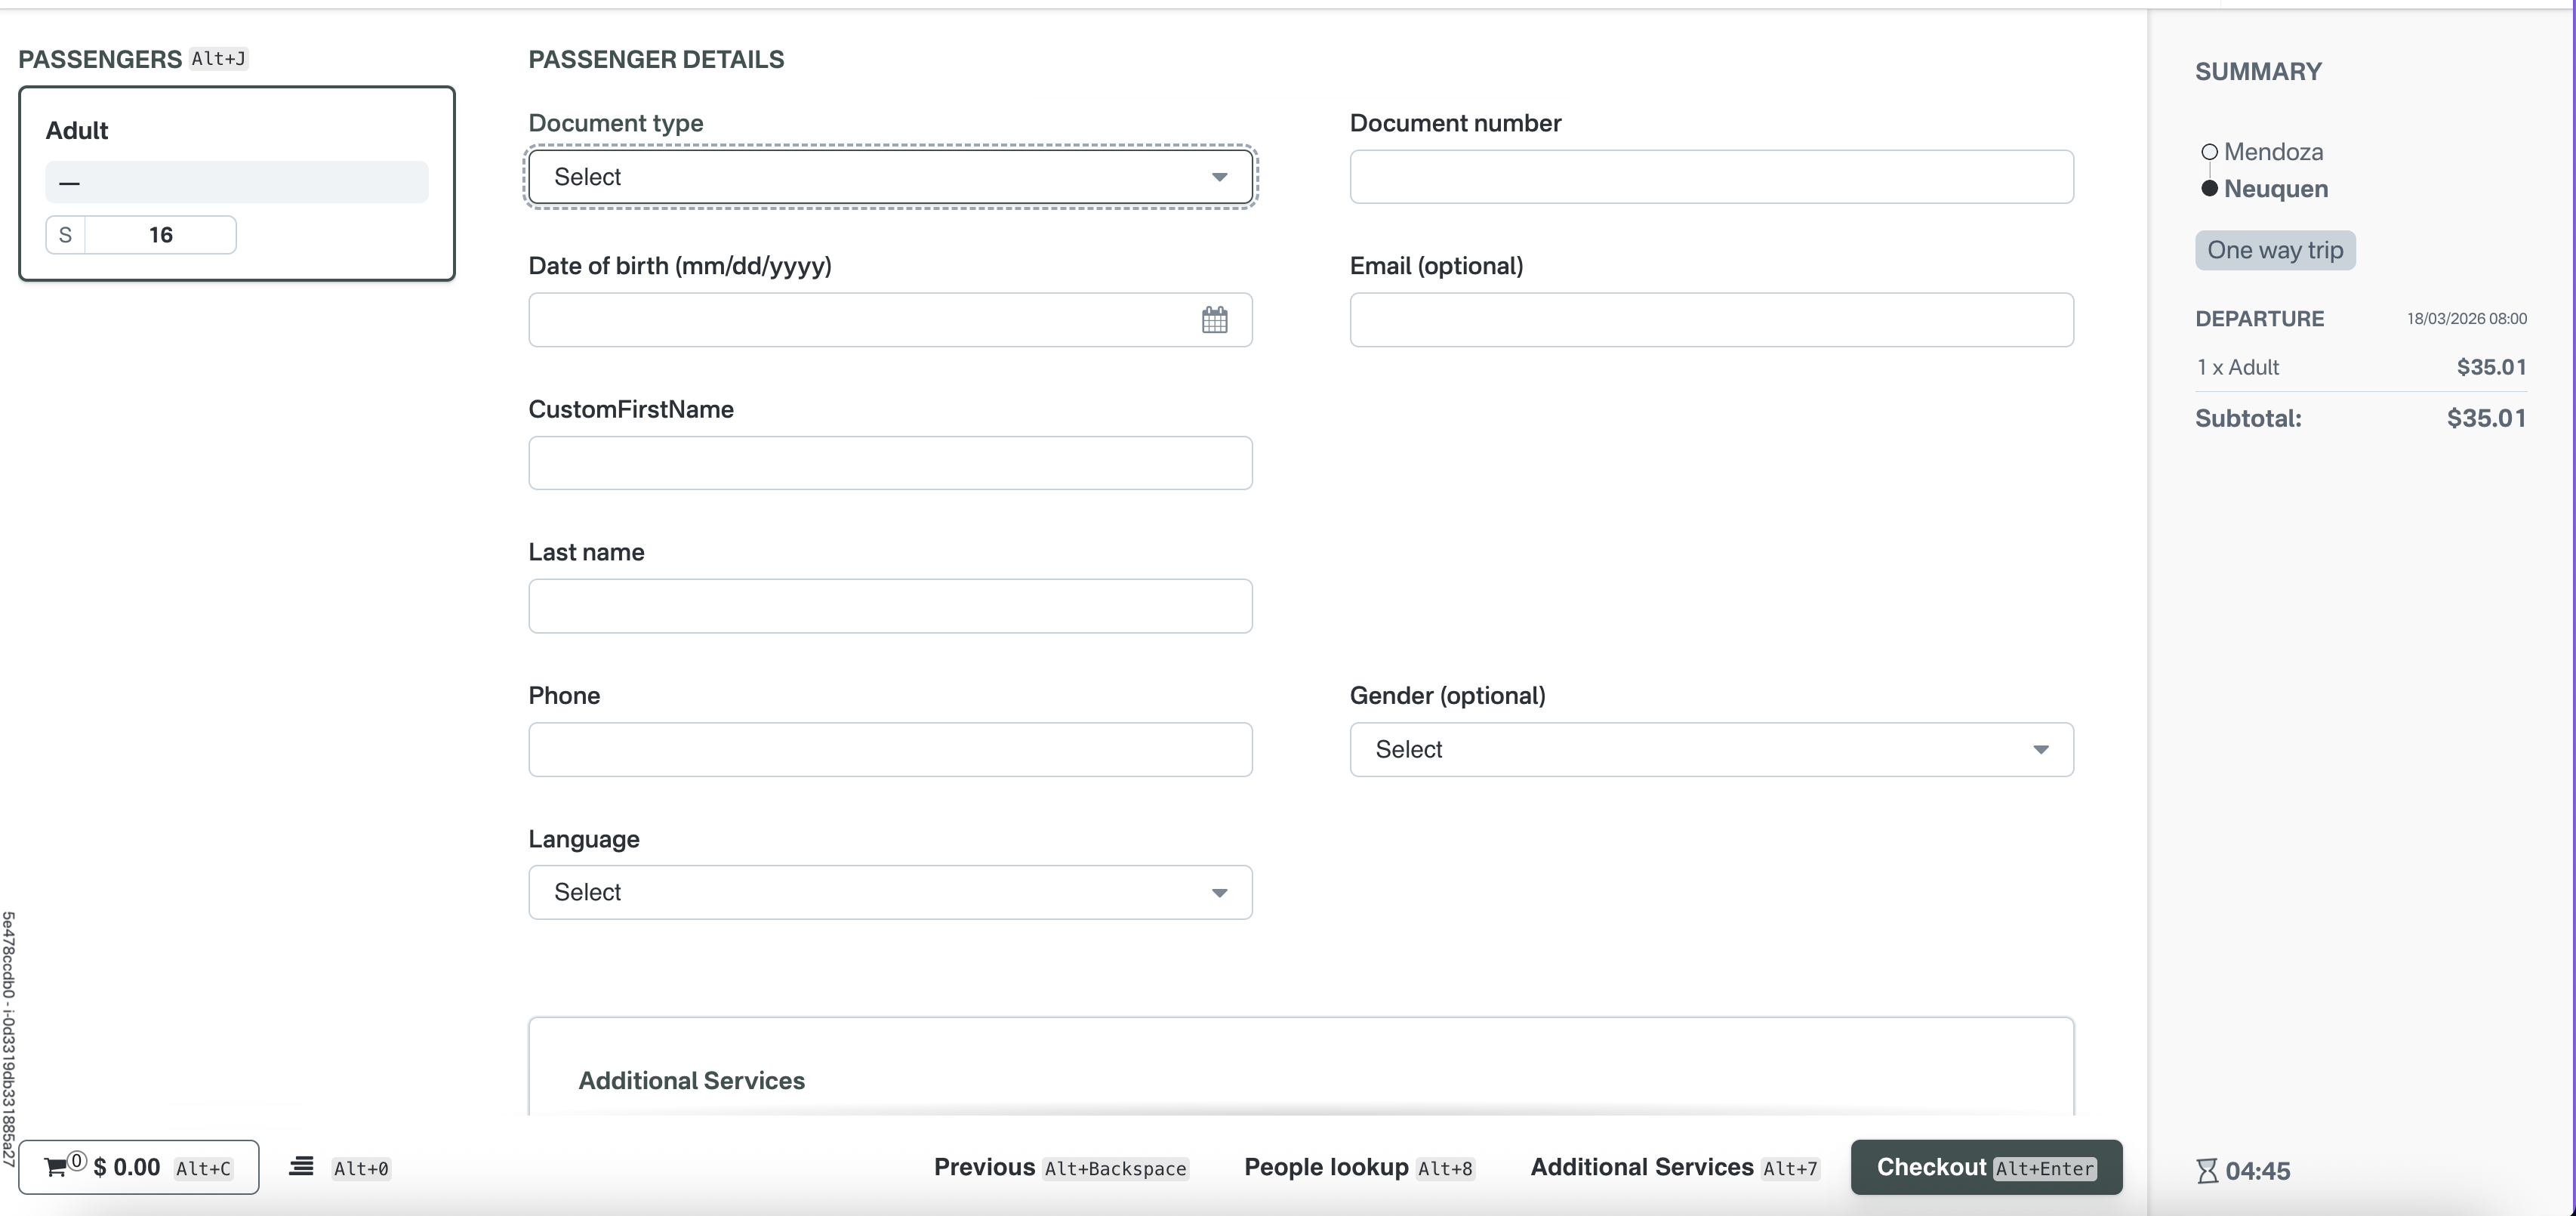
Task: Go to Previous step
Action: (1060, 1167)
